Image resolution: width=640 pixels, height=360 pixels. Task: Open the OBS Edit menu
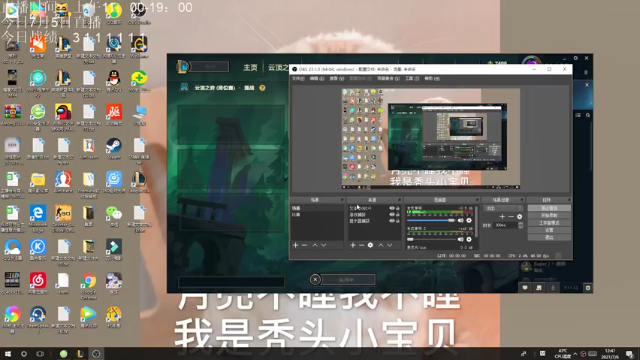click(x=316, y=78)
